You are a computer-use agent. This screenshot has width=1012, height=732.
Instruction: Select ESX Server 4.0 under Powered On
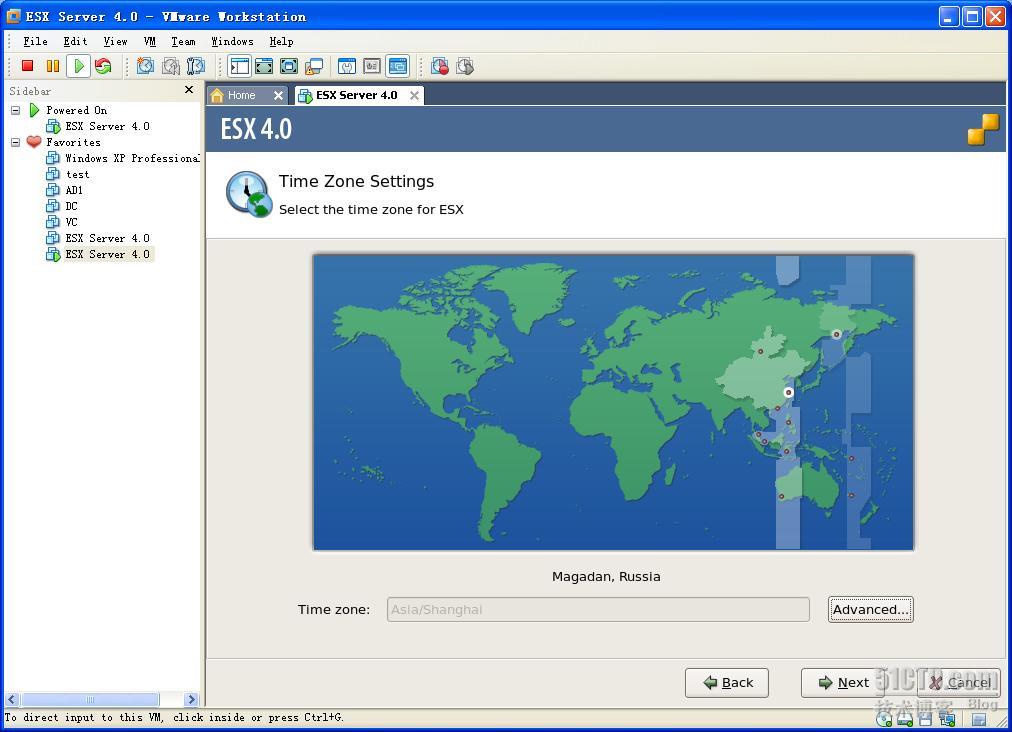[x=107, y=126]
